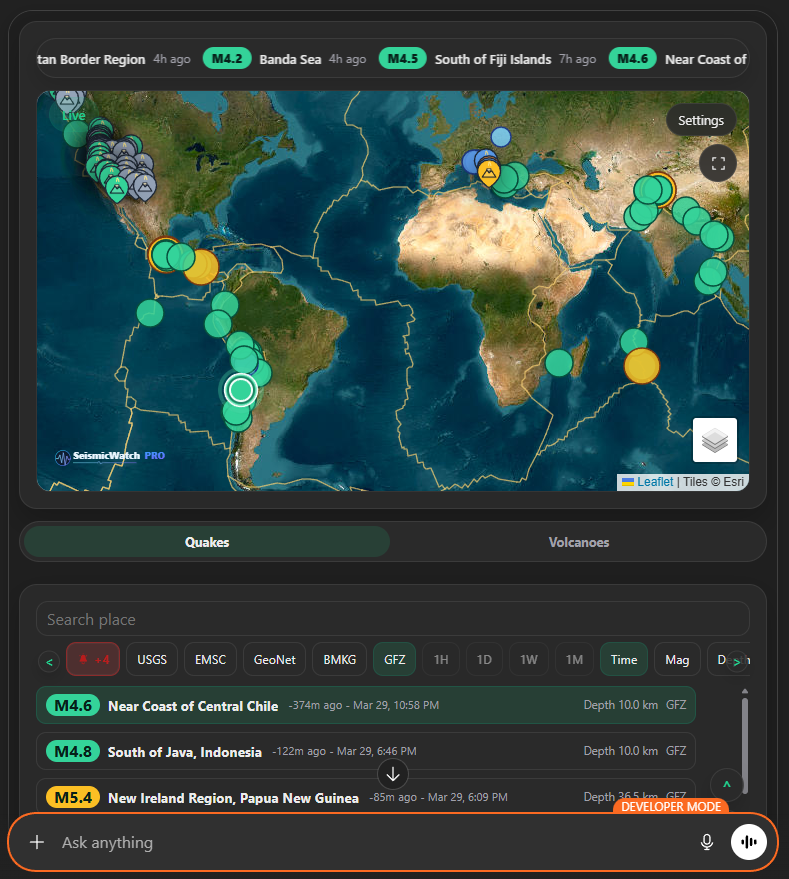Click the Search place input field

click(x=392, y=619)
